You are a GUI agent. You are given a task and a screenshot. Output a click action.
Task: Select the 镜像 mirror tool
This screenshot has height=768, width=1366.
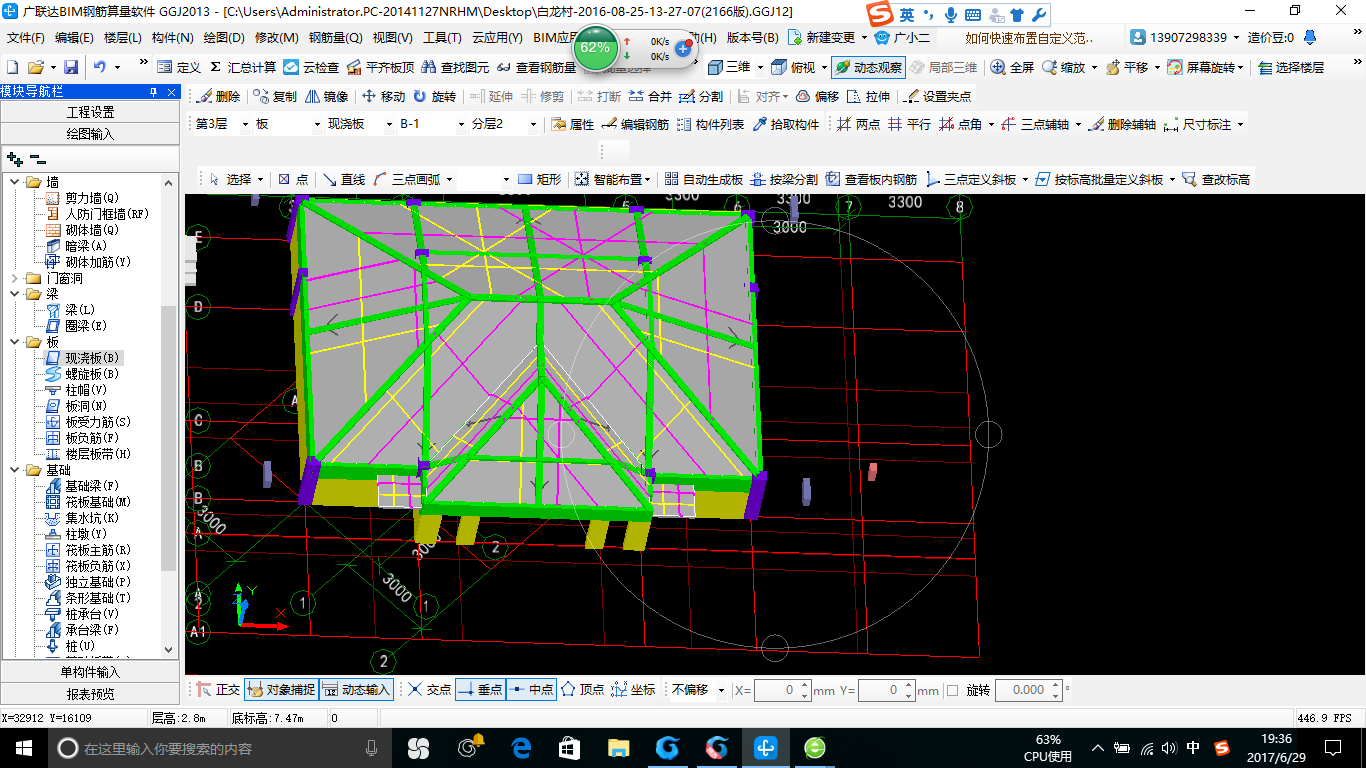click(326, 97)
